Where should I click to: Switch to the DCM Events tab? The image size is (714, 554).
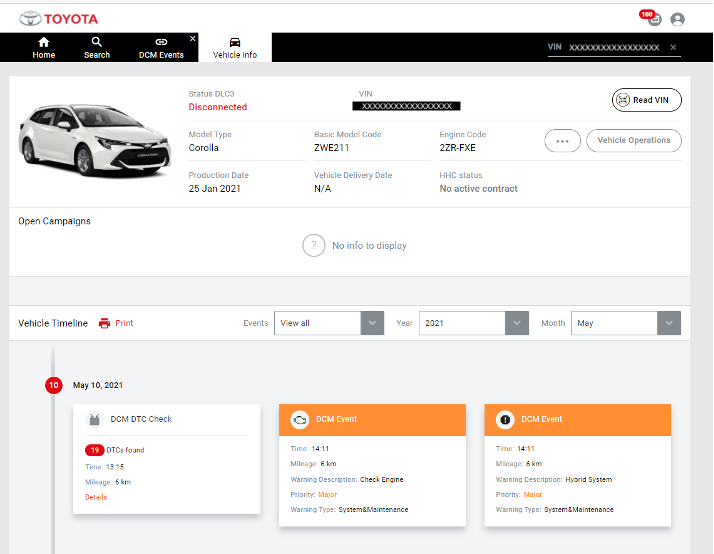[161, 48]
